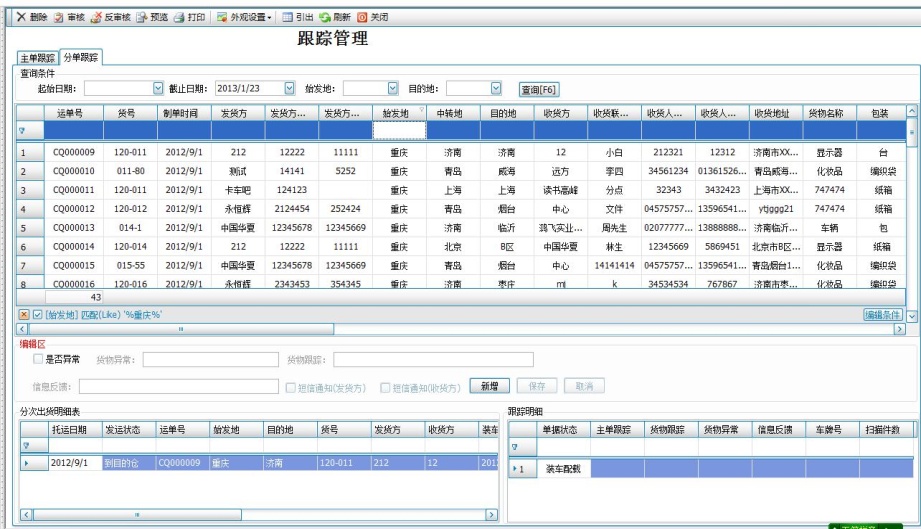Screen dimensions: 921x529
Task: Click the 车牌号 column header
Action: 832,430
